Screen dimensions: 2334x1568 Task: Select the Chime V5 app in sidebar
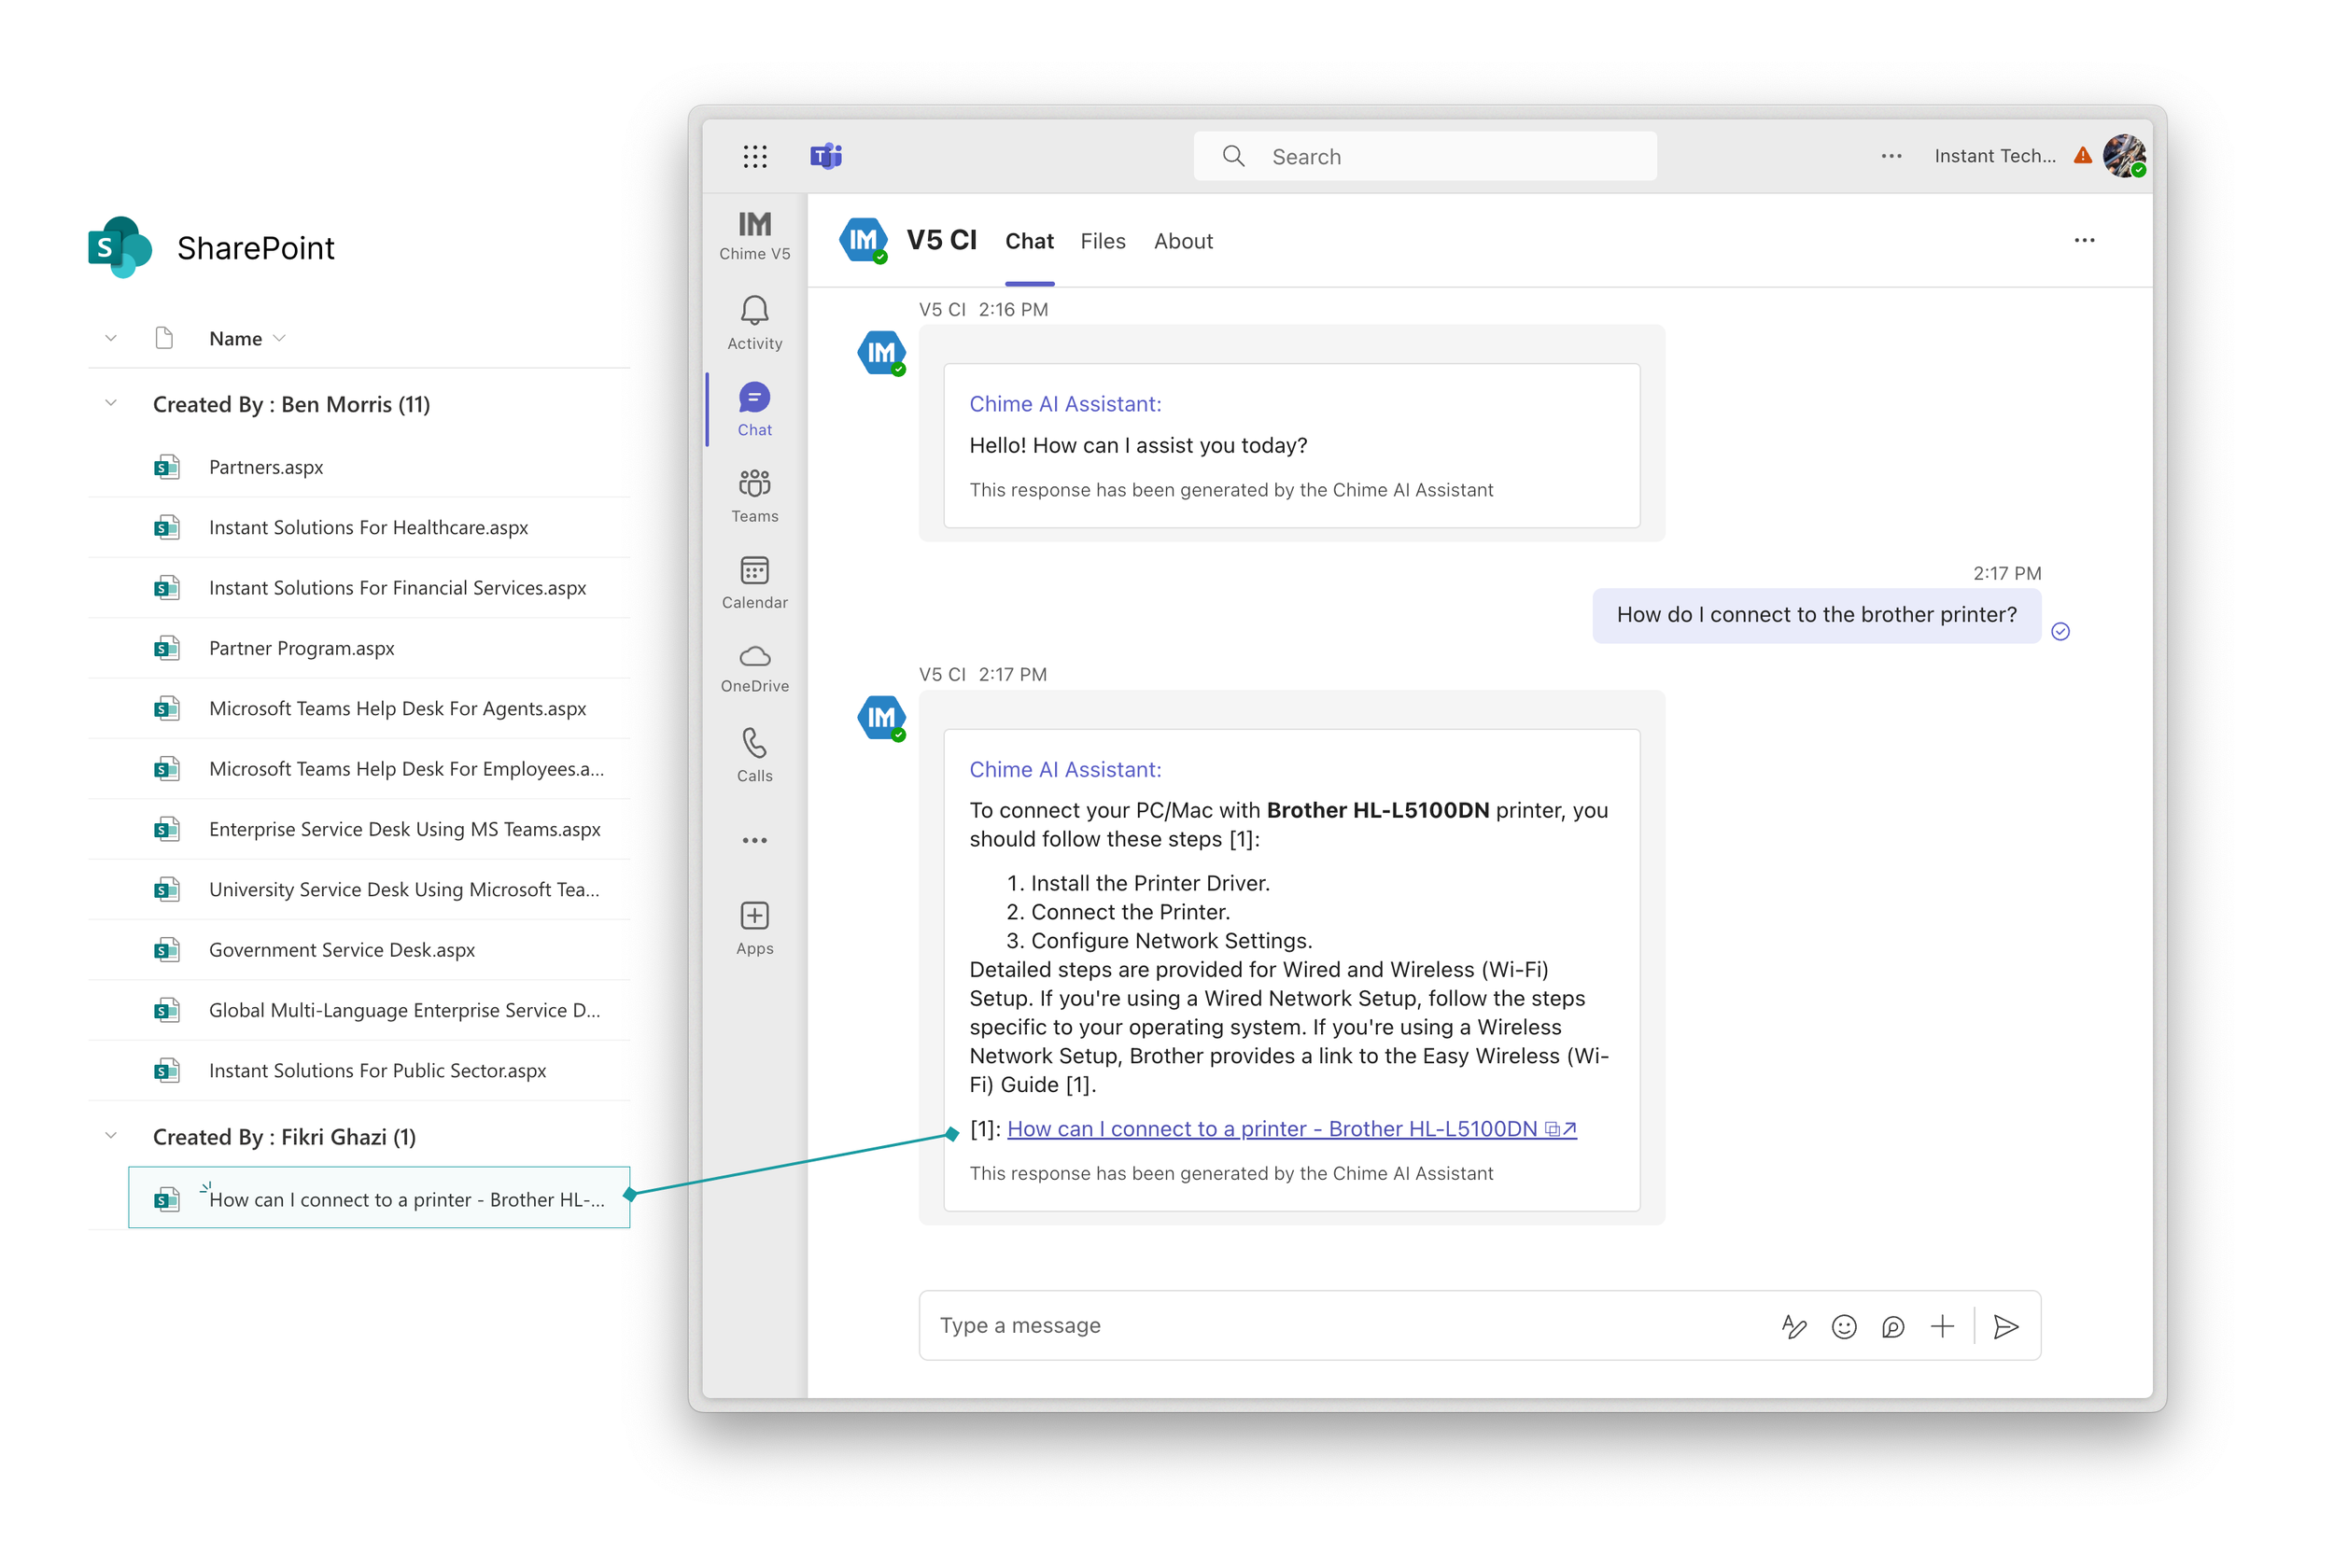[x=754, y=235]
